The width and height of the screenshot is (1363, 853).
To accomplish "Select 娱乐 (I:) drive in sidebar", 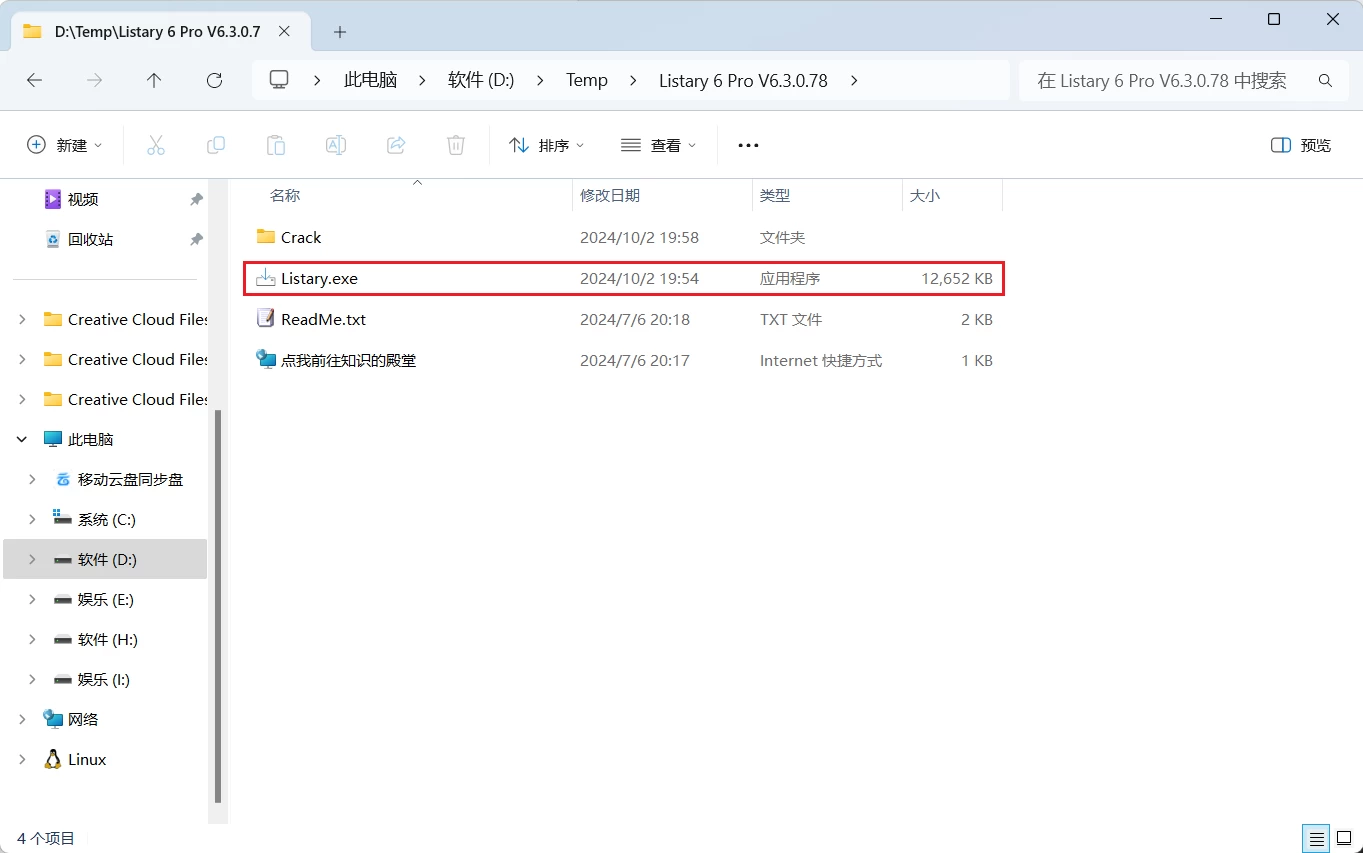I will 104,679.
